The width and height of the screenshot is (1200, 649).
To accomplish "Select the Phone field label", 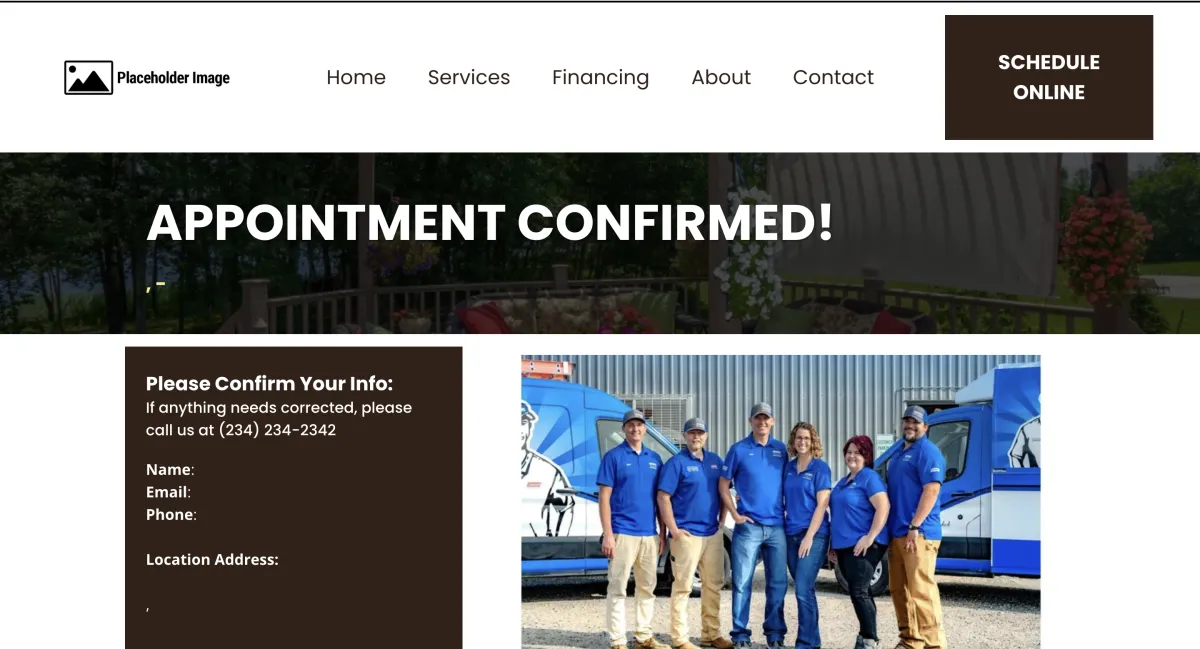I will (x=170, y=514).
